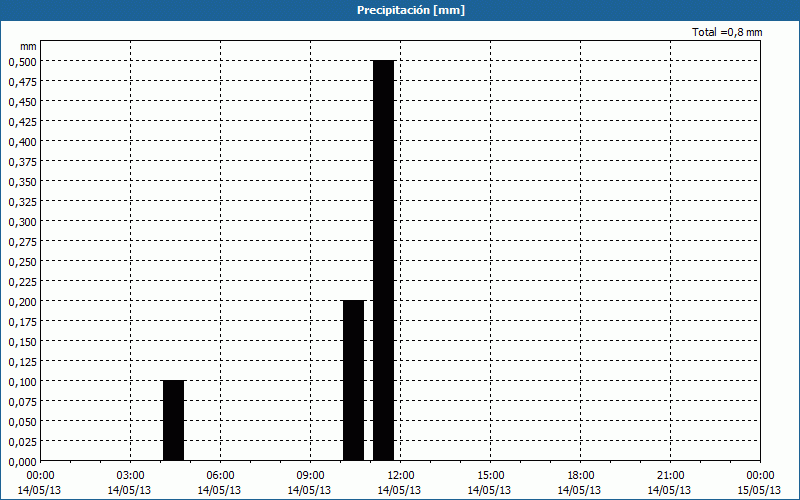Image resolution: width=800 pixels, height=500 pixels.
Task: Click the 00:00 label above 15/05/13
Action: point(760,476)
